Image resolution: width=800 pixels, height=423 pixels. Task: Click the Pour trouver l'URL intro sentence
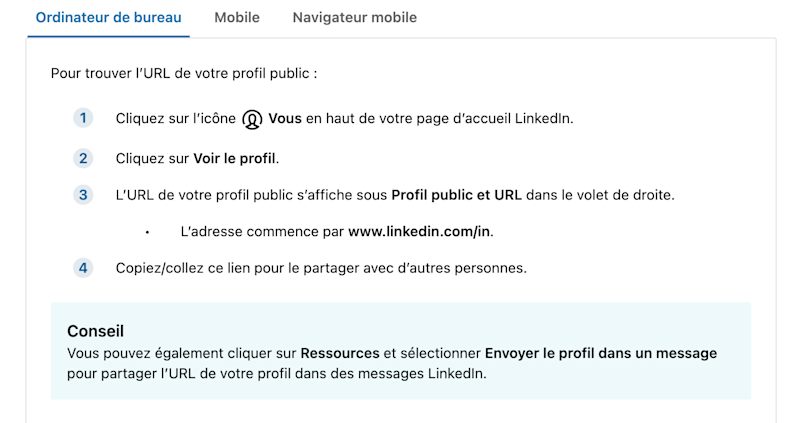click(x=184, y=73)
